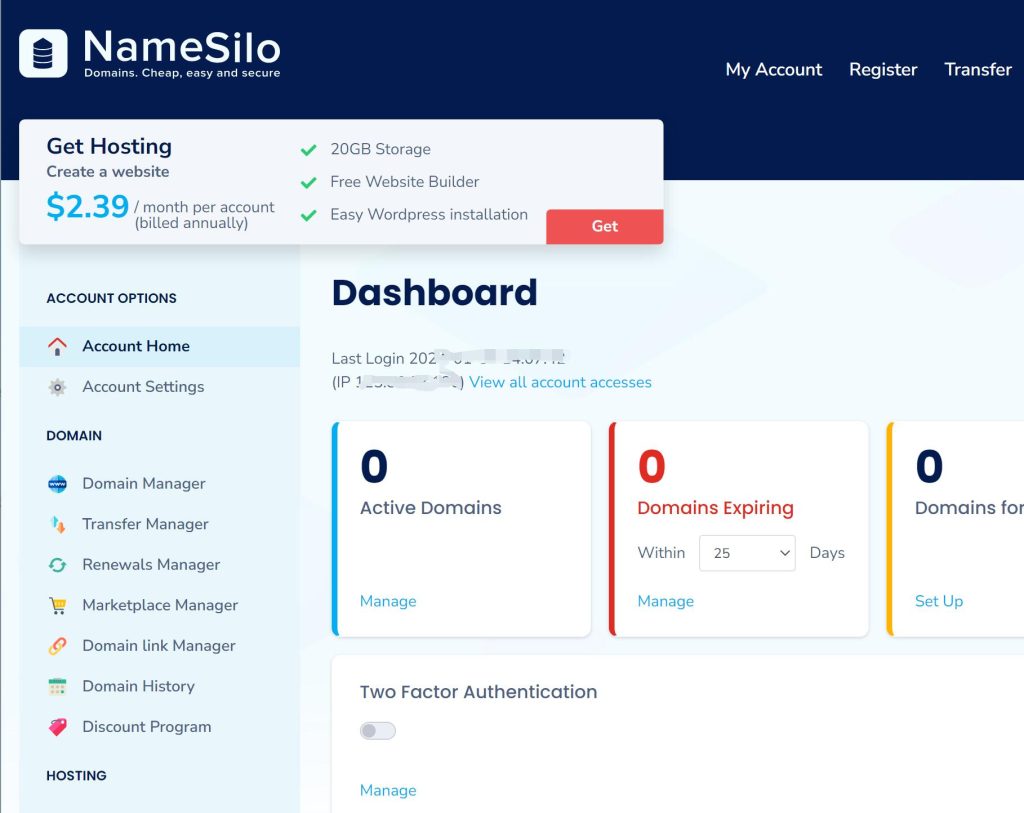Click the Get Hosting heading
The width and height of the screenshot is (1024, 813).
[109, 146]
